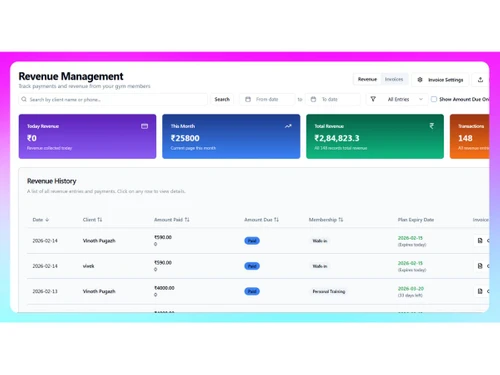Open the Vinoth Pugazh 2026-02-13 row

tap(258, 291)
